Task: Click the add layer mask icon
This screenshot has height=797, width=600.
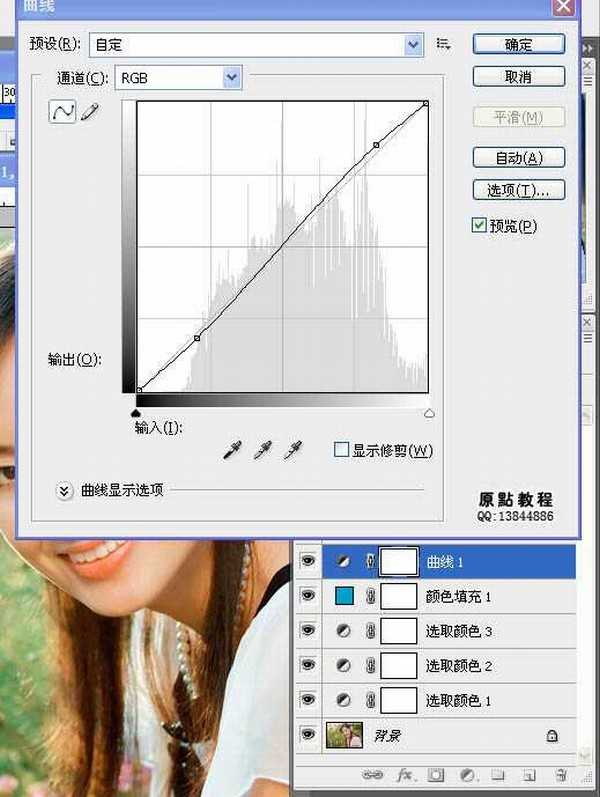Action: click(435, 774)
